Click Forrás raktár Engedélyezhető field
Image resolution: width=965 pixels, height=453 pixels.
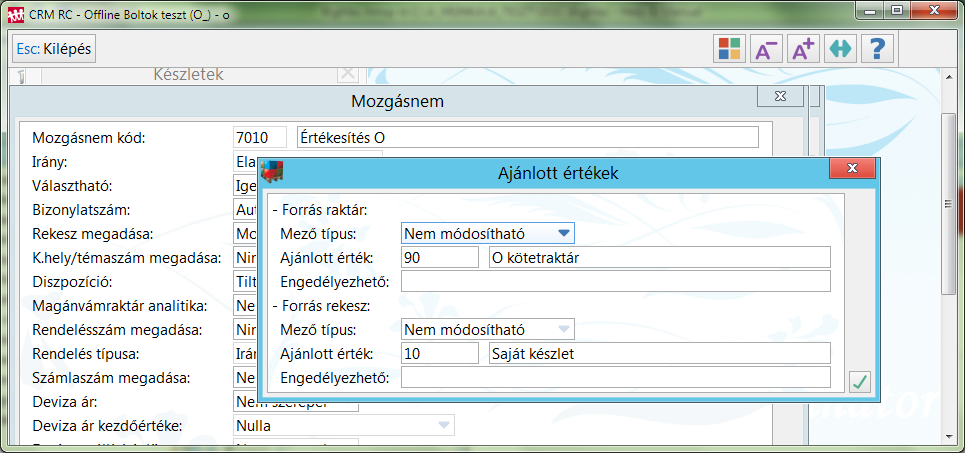(x=615, y=281)
